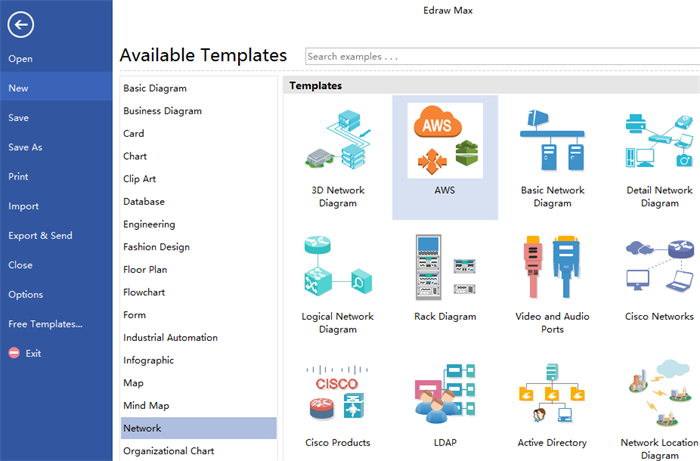Open the Cisco Products template icon
The width and height of the screenshot is (700, 461).
click(x=338, y=393)
